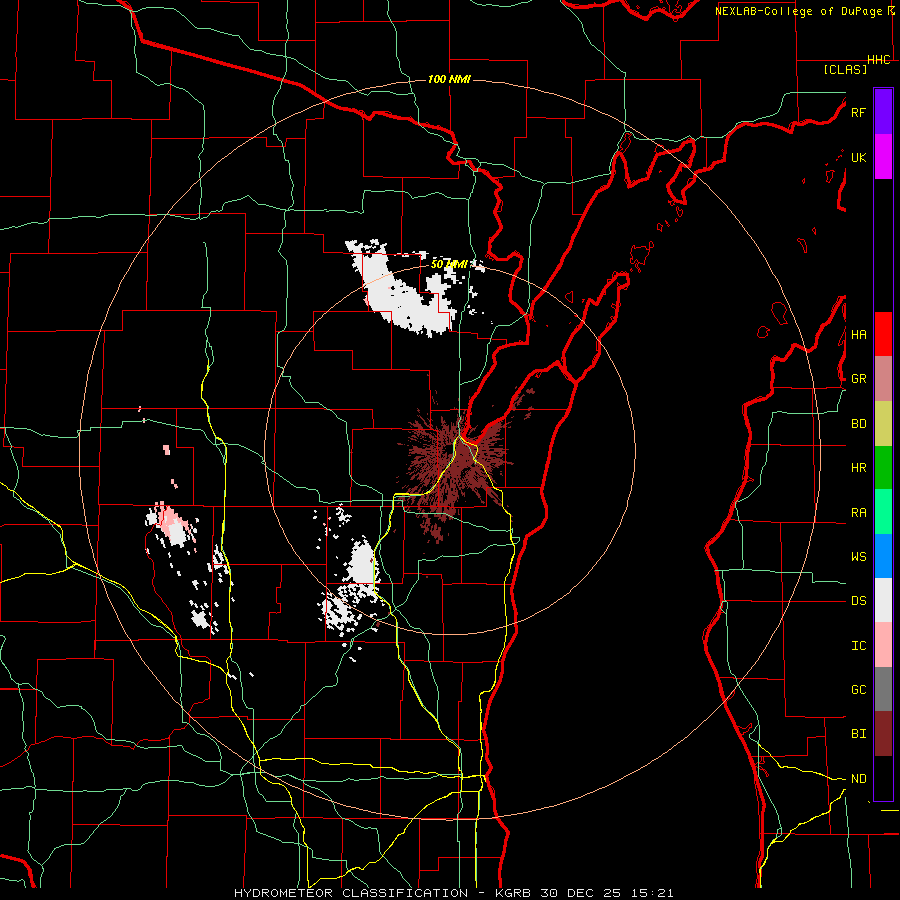Click the HHC product label
The height and width of the screenshot is (900, 900).
pos(879,60)
